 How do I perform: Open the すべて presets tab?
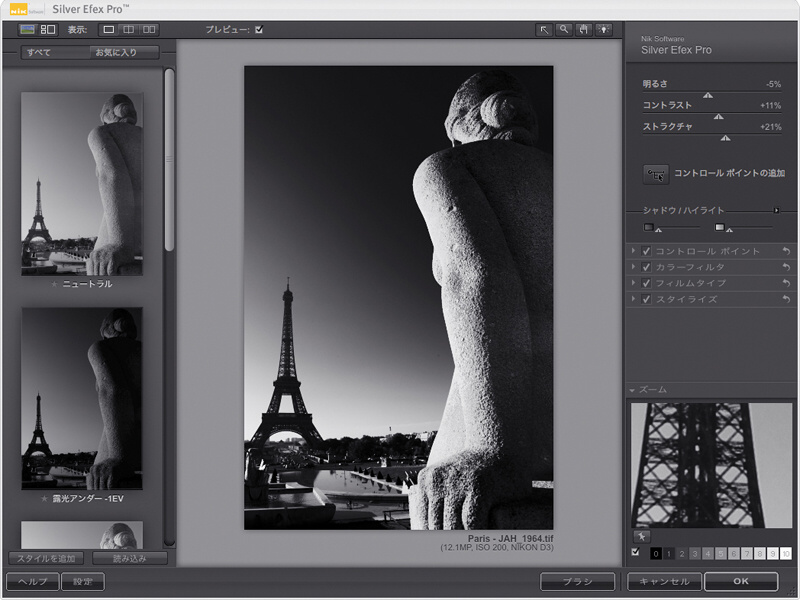tap(39, 52)
